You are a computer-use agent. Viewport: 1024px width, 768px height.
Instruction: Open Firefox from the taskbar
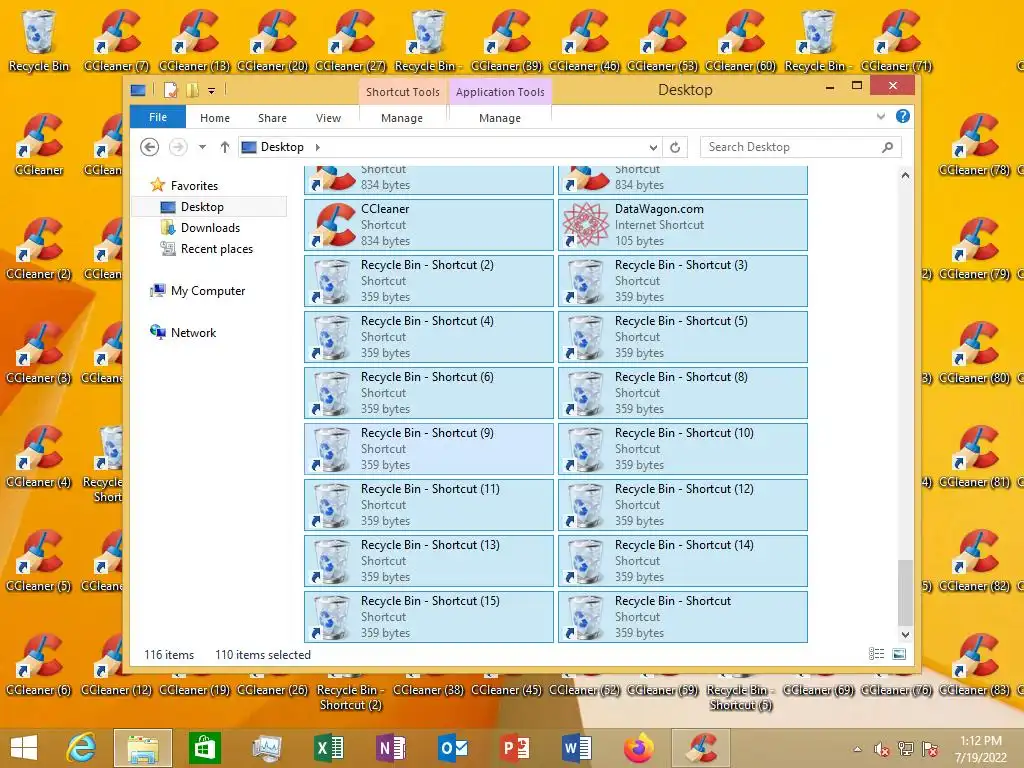tap(639, 748)
